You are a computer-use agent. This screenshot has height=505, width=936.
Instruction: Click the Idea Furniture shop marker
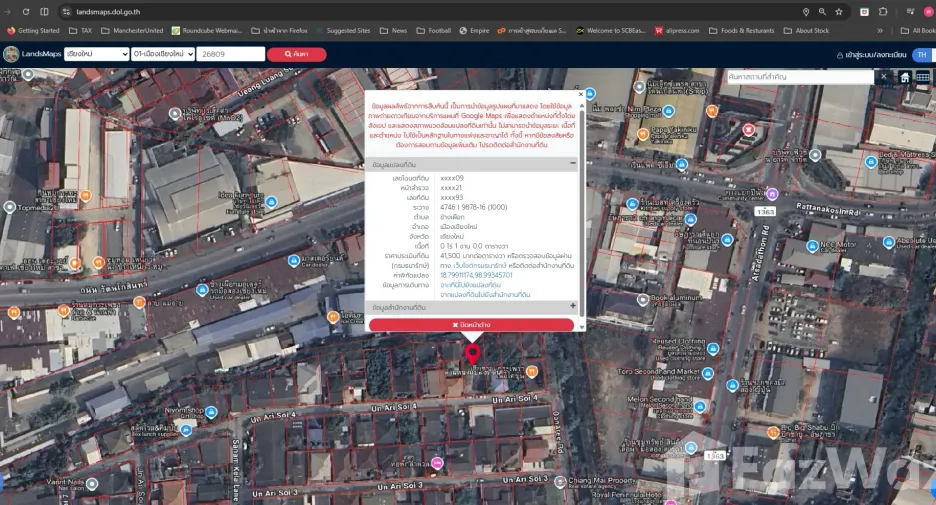pyautogui.click(x=271, y=202)
